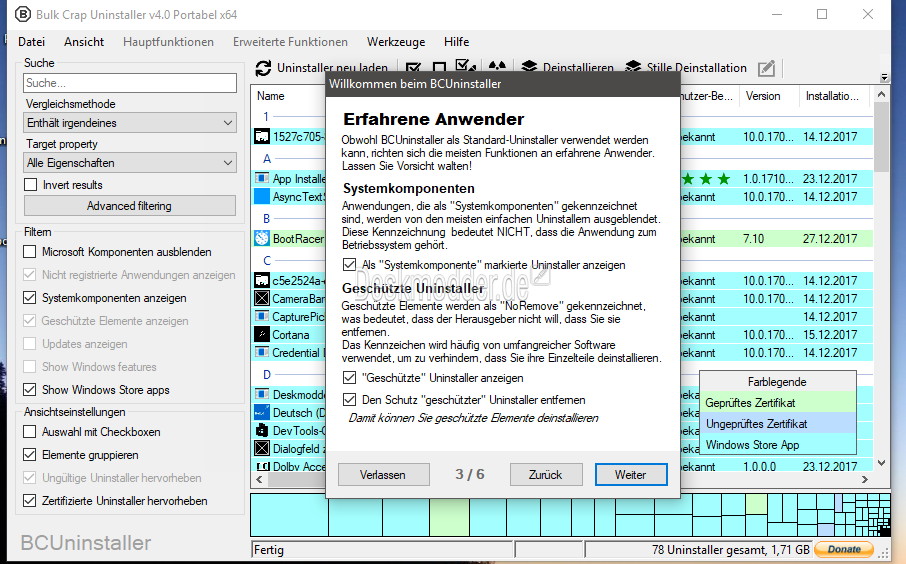Screen dimensions: 906x564
Task: Toggle Als "Systemkomponente" markierte Uninstaller anzeigen
Action: pos(349,265)
